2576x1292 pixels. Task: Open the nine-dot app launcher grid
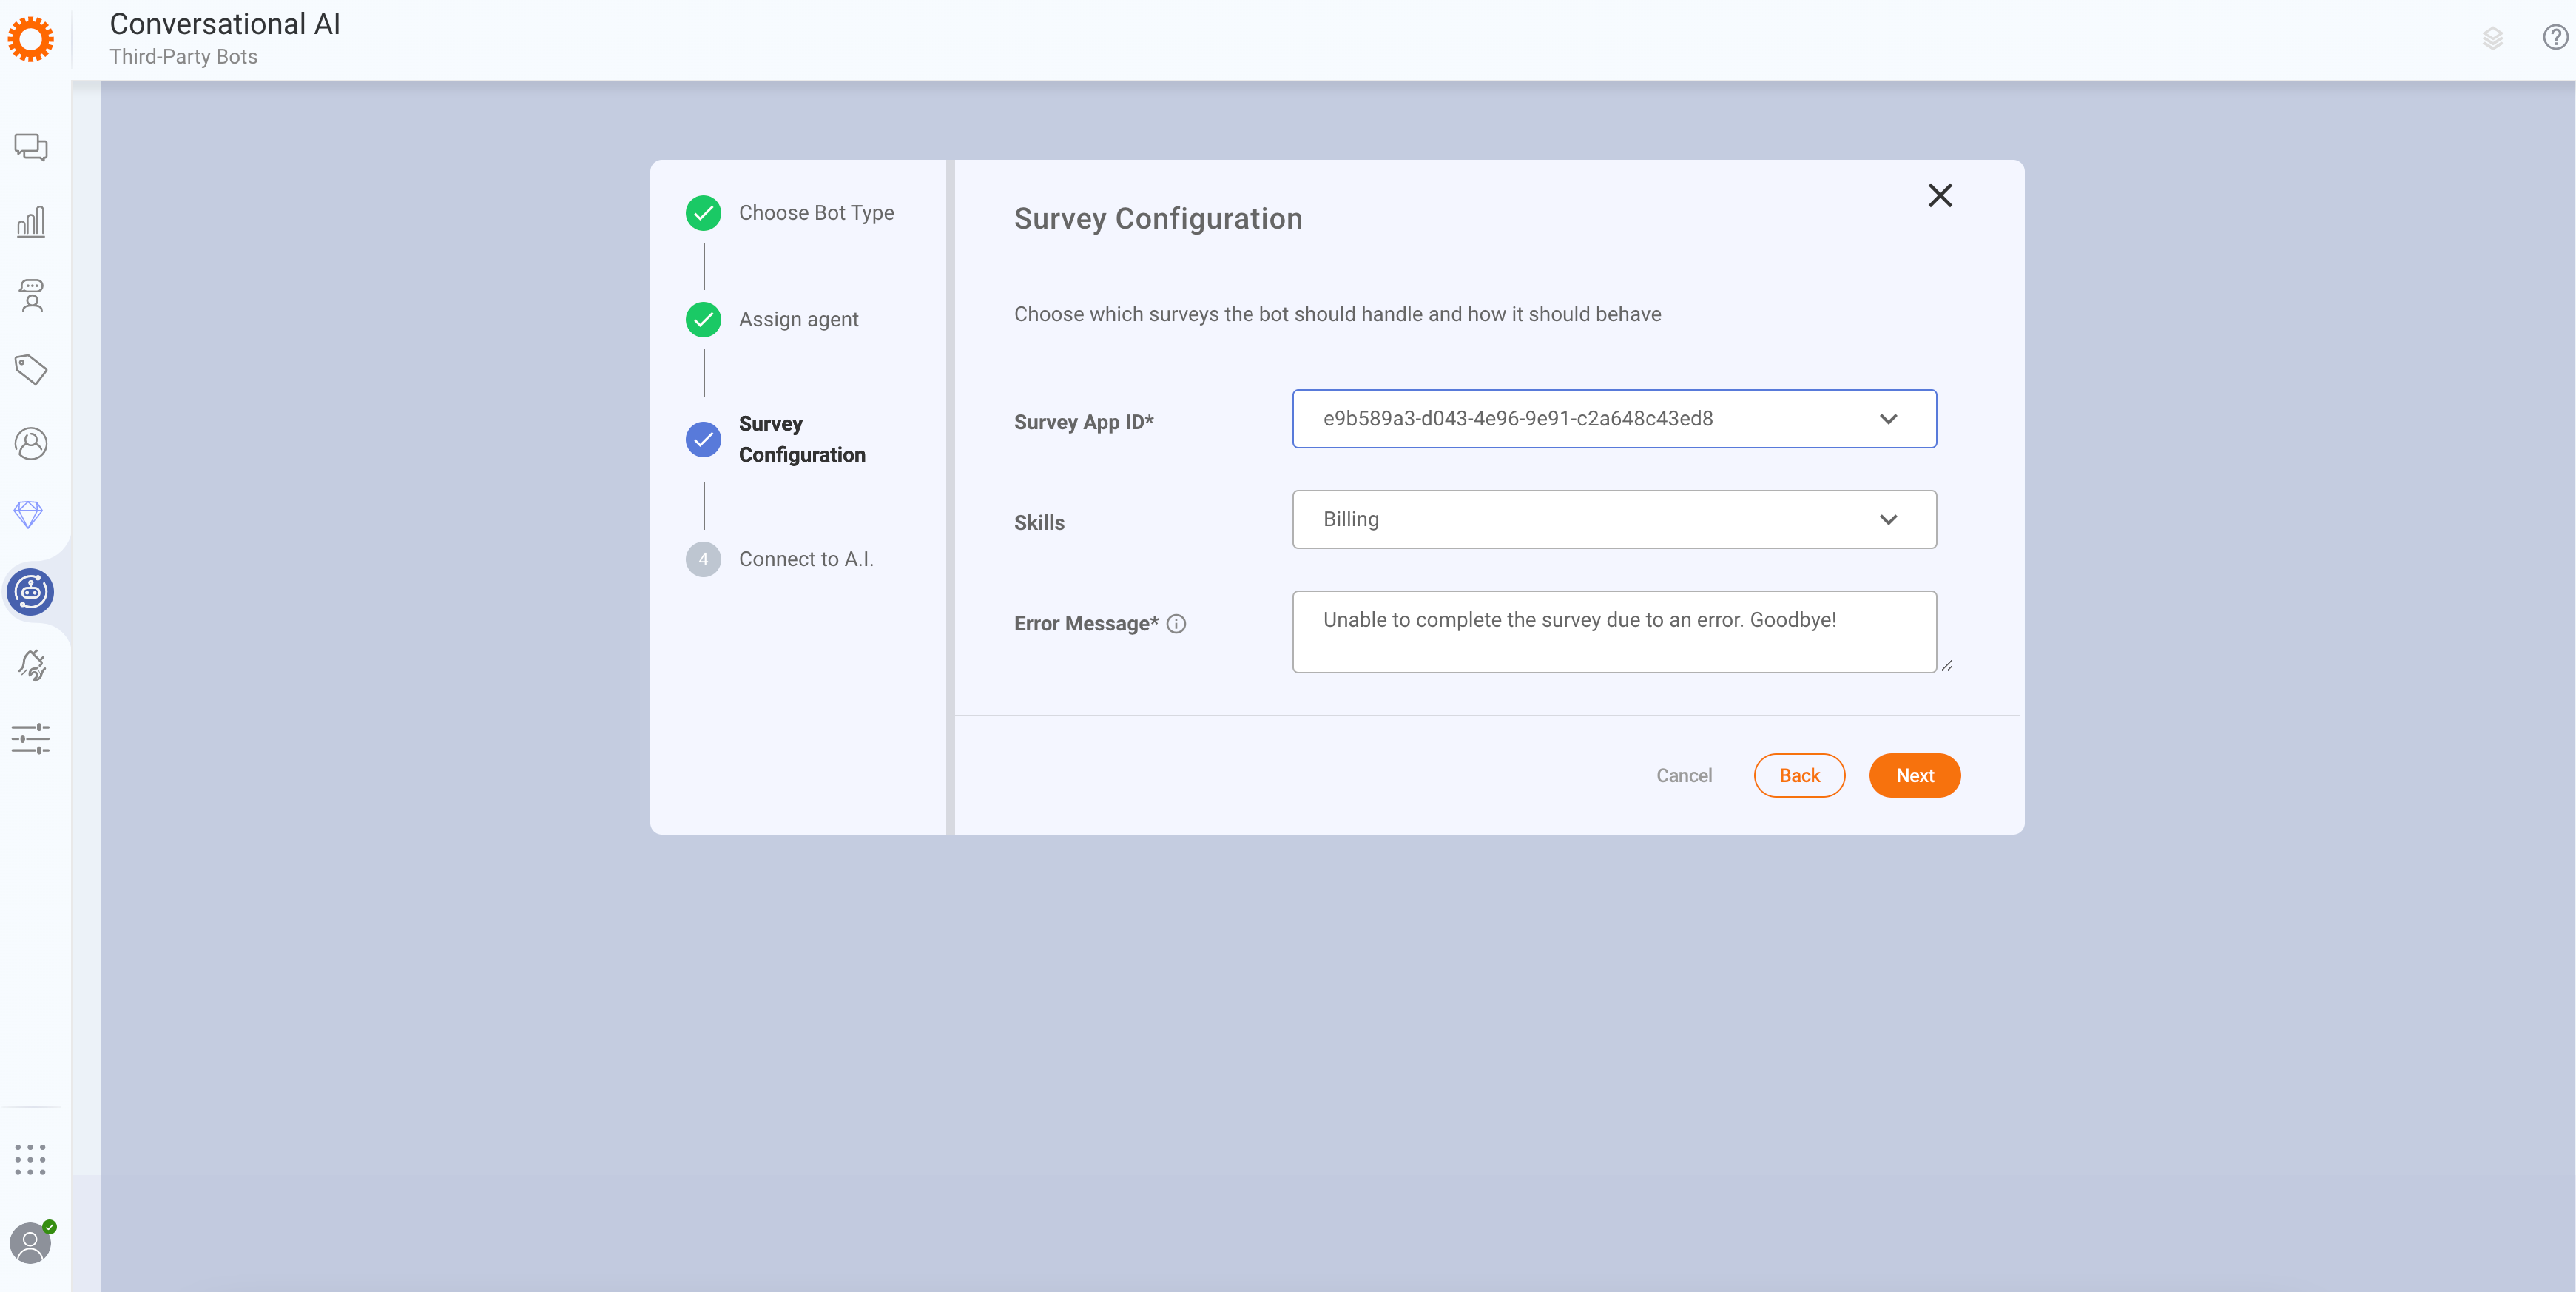(31, 1160)
